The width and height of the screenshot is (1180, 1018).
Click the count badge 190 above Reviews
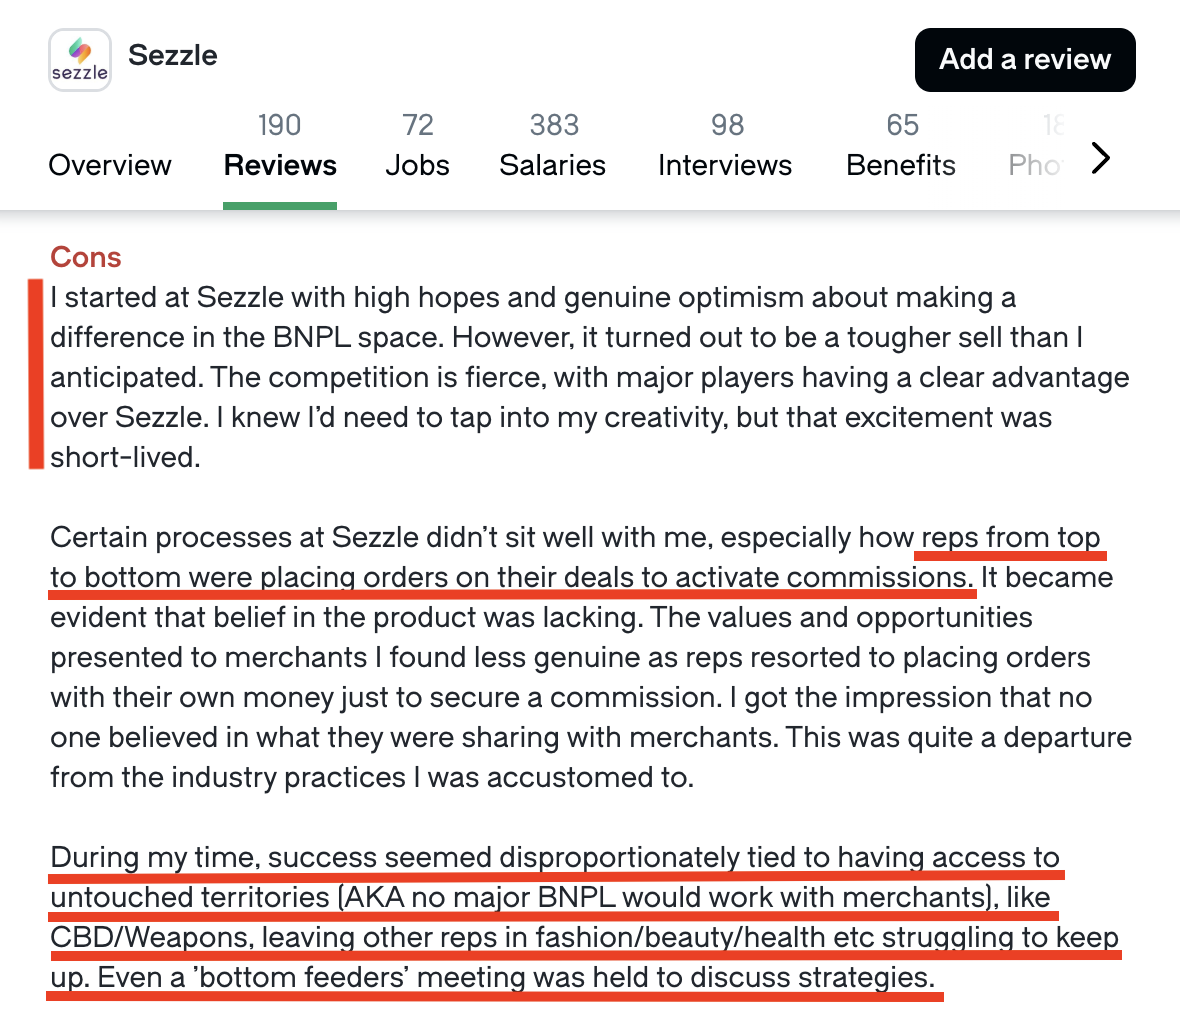coord(280,124)
